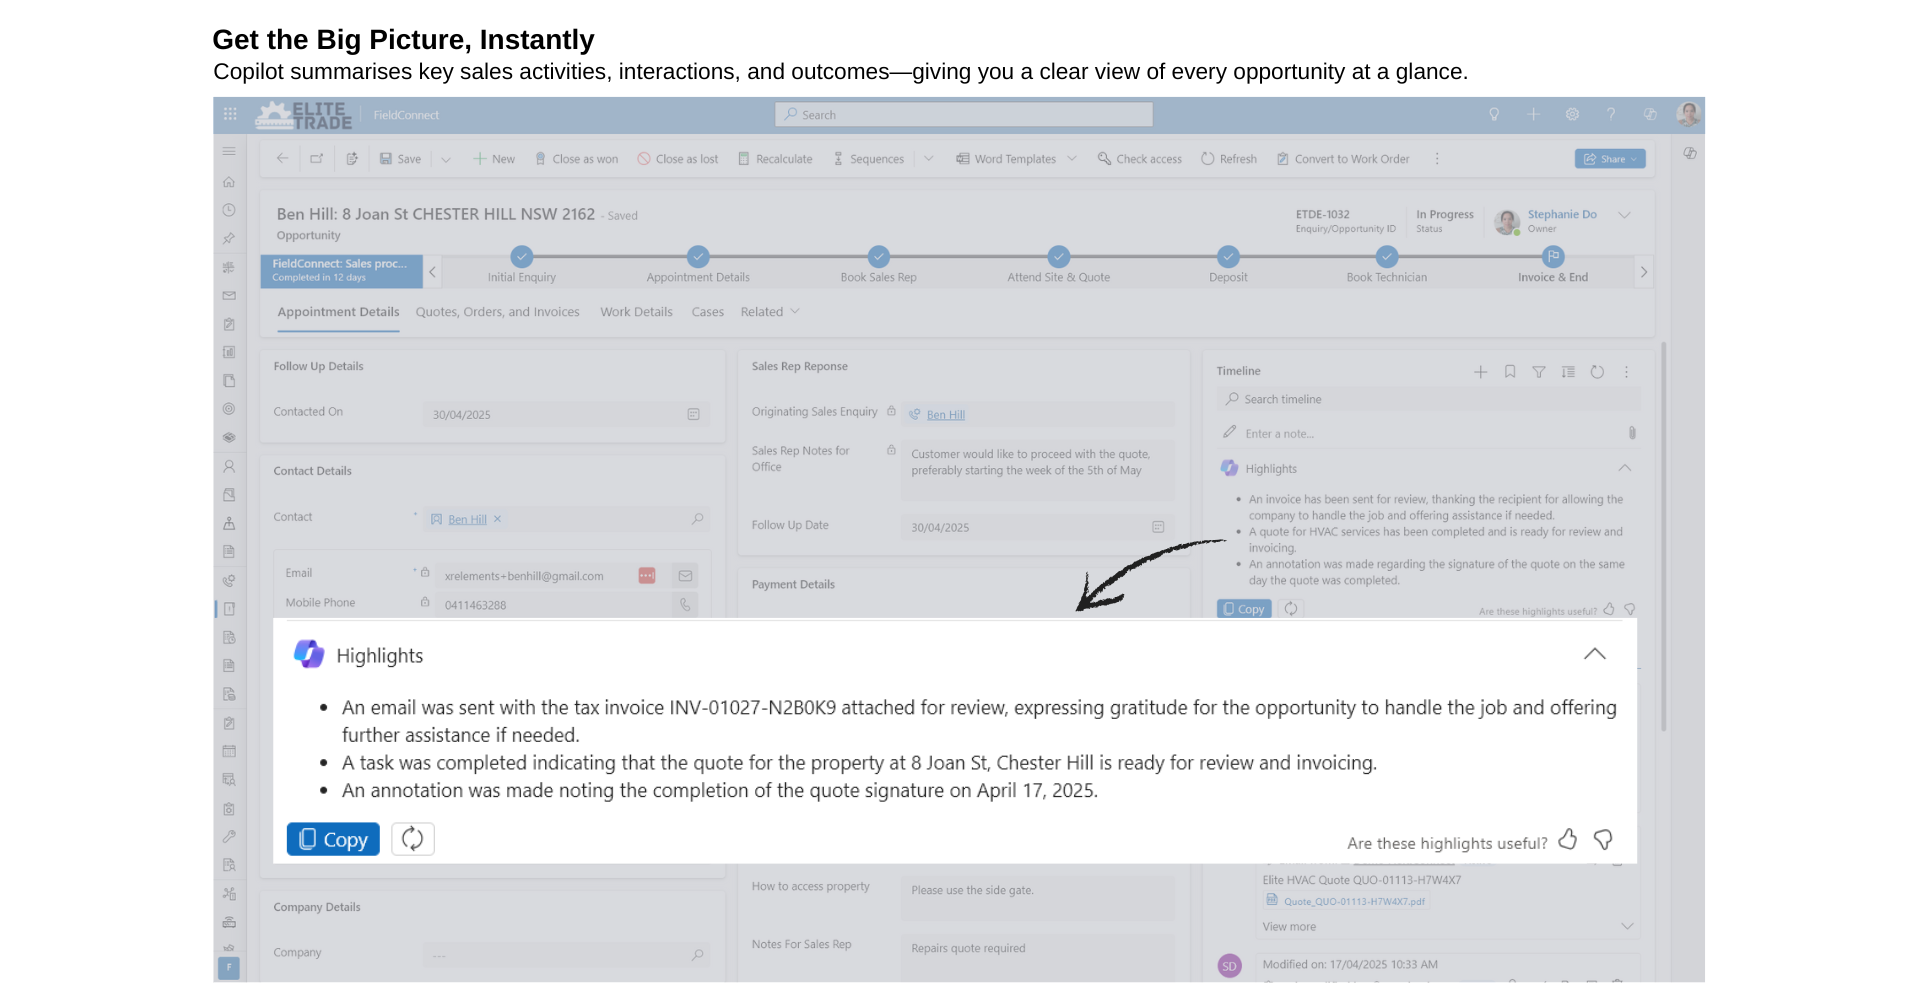This screenshot has height=1000, width=1920.
Task: Click Close as won
Action: pyautogui.click(x=576, y=159)
